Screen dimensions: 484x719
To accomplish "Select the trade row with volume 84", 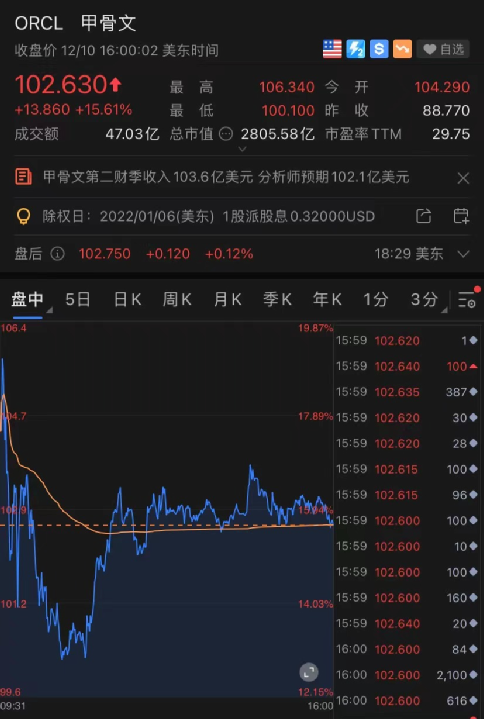I will (408, 649).
